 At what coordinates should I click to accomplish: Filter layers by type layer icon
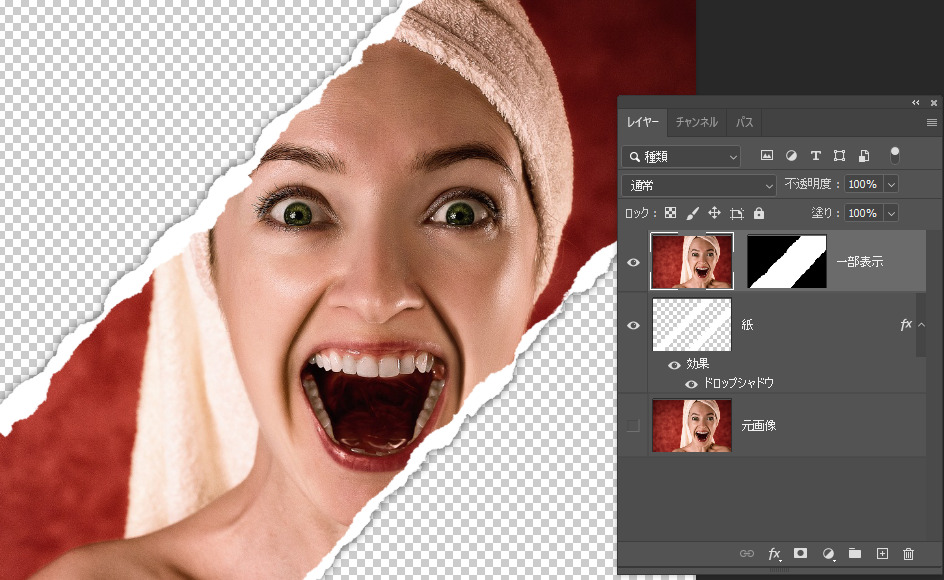pos(815,155)
